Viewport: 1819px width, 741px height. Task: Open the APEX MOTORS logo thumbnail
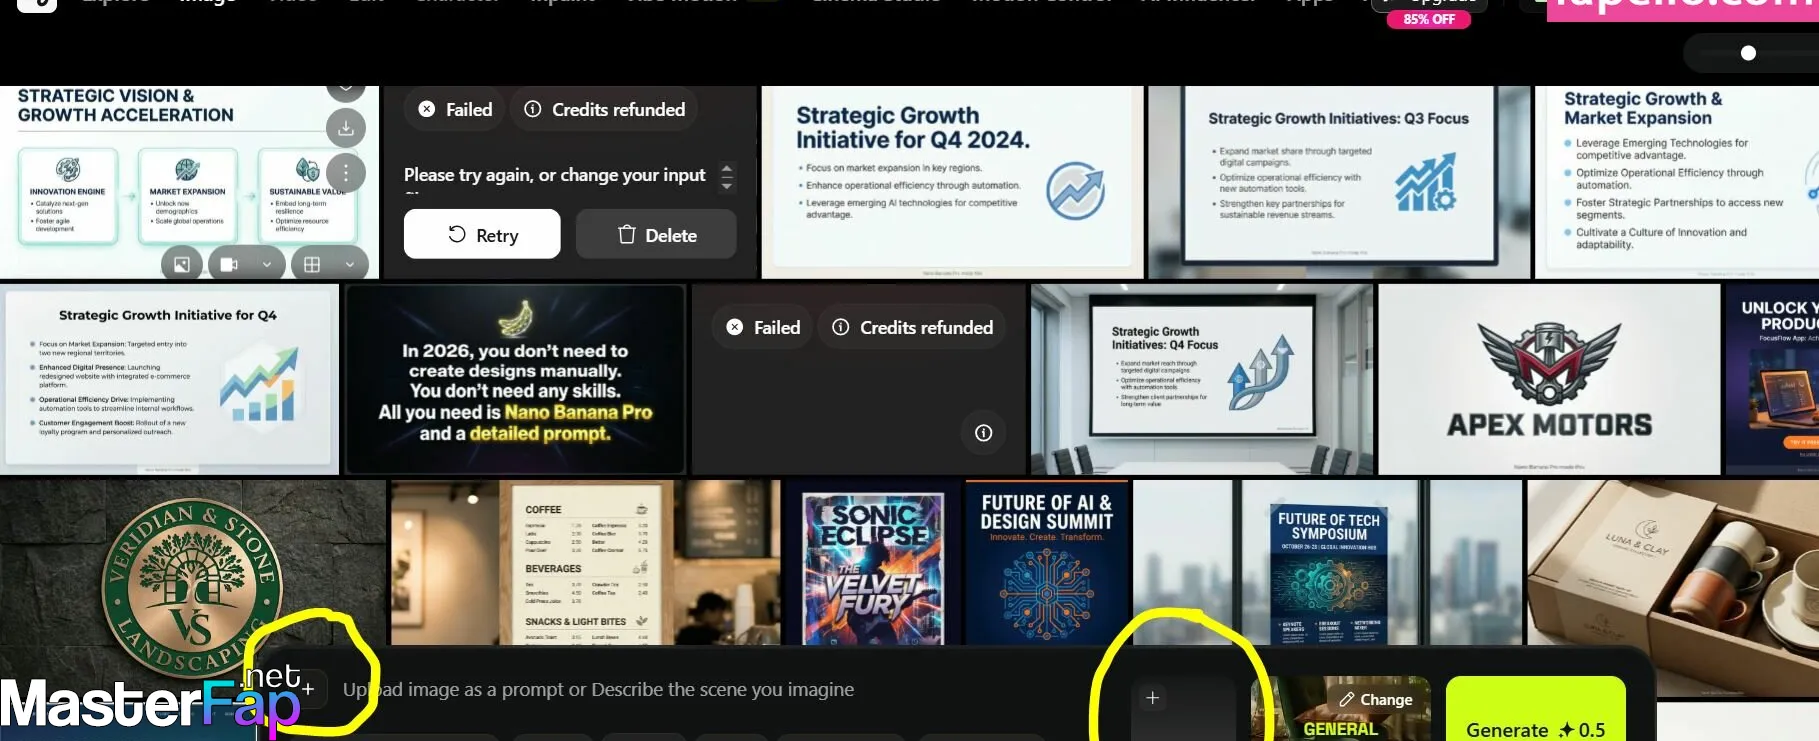(1549, 379)
